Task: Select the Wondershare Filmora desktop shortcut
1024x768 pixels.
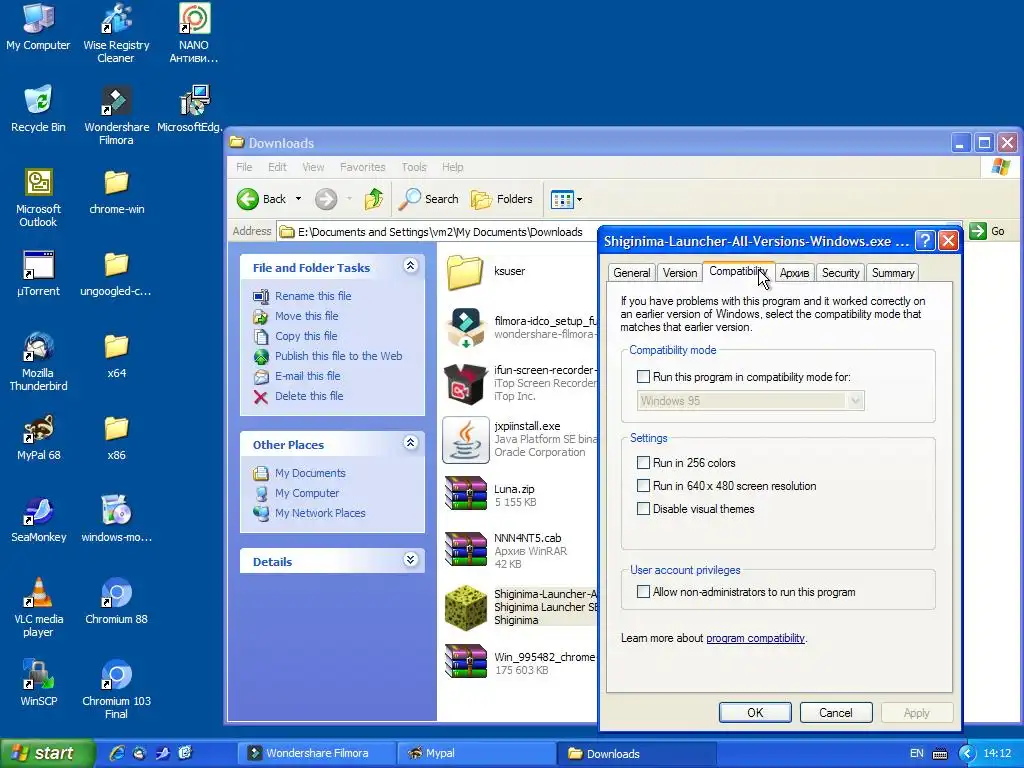Action: click(x=116, y=115)
